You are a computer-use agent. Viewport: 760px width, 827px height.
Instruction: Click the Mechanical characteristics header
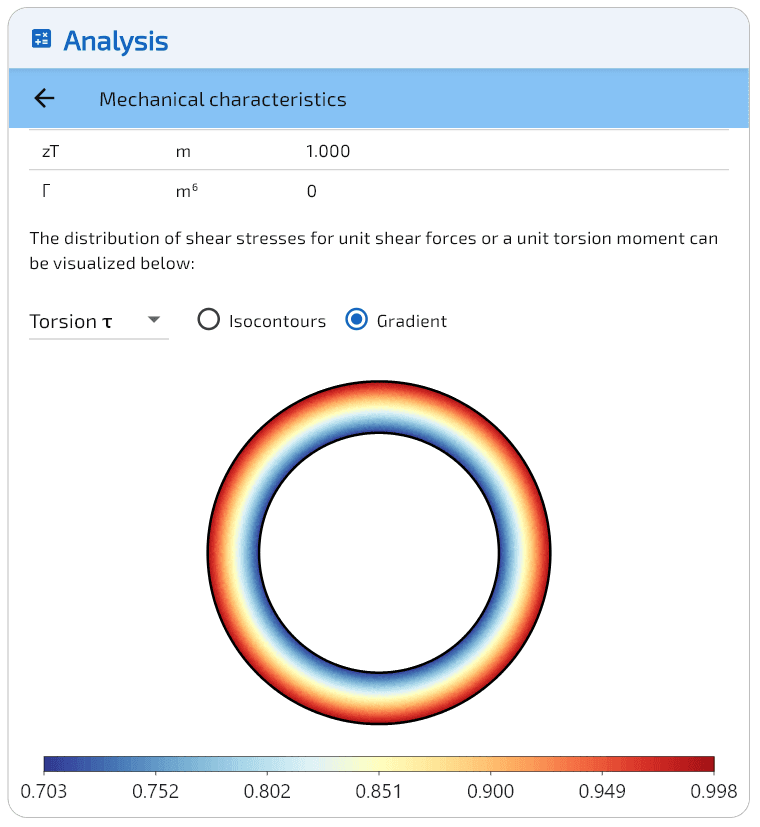click(x=222, y=99)
